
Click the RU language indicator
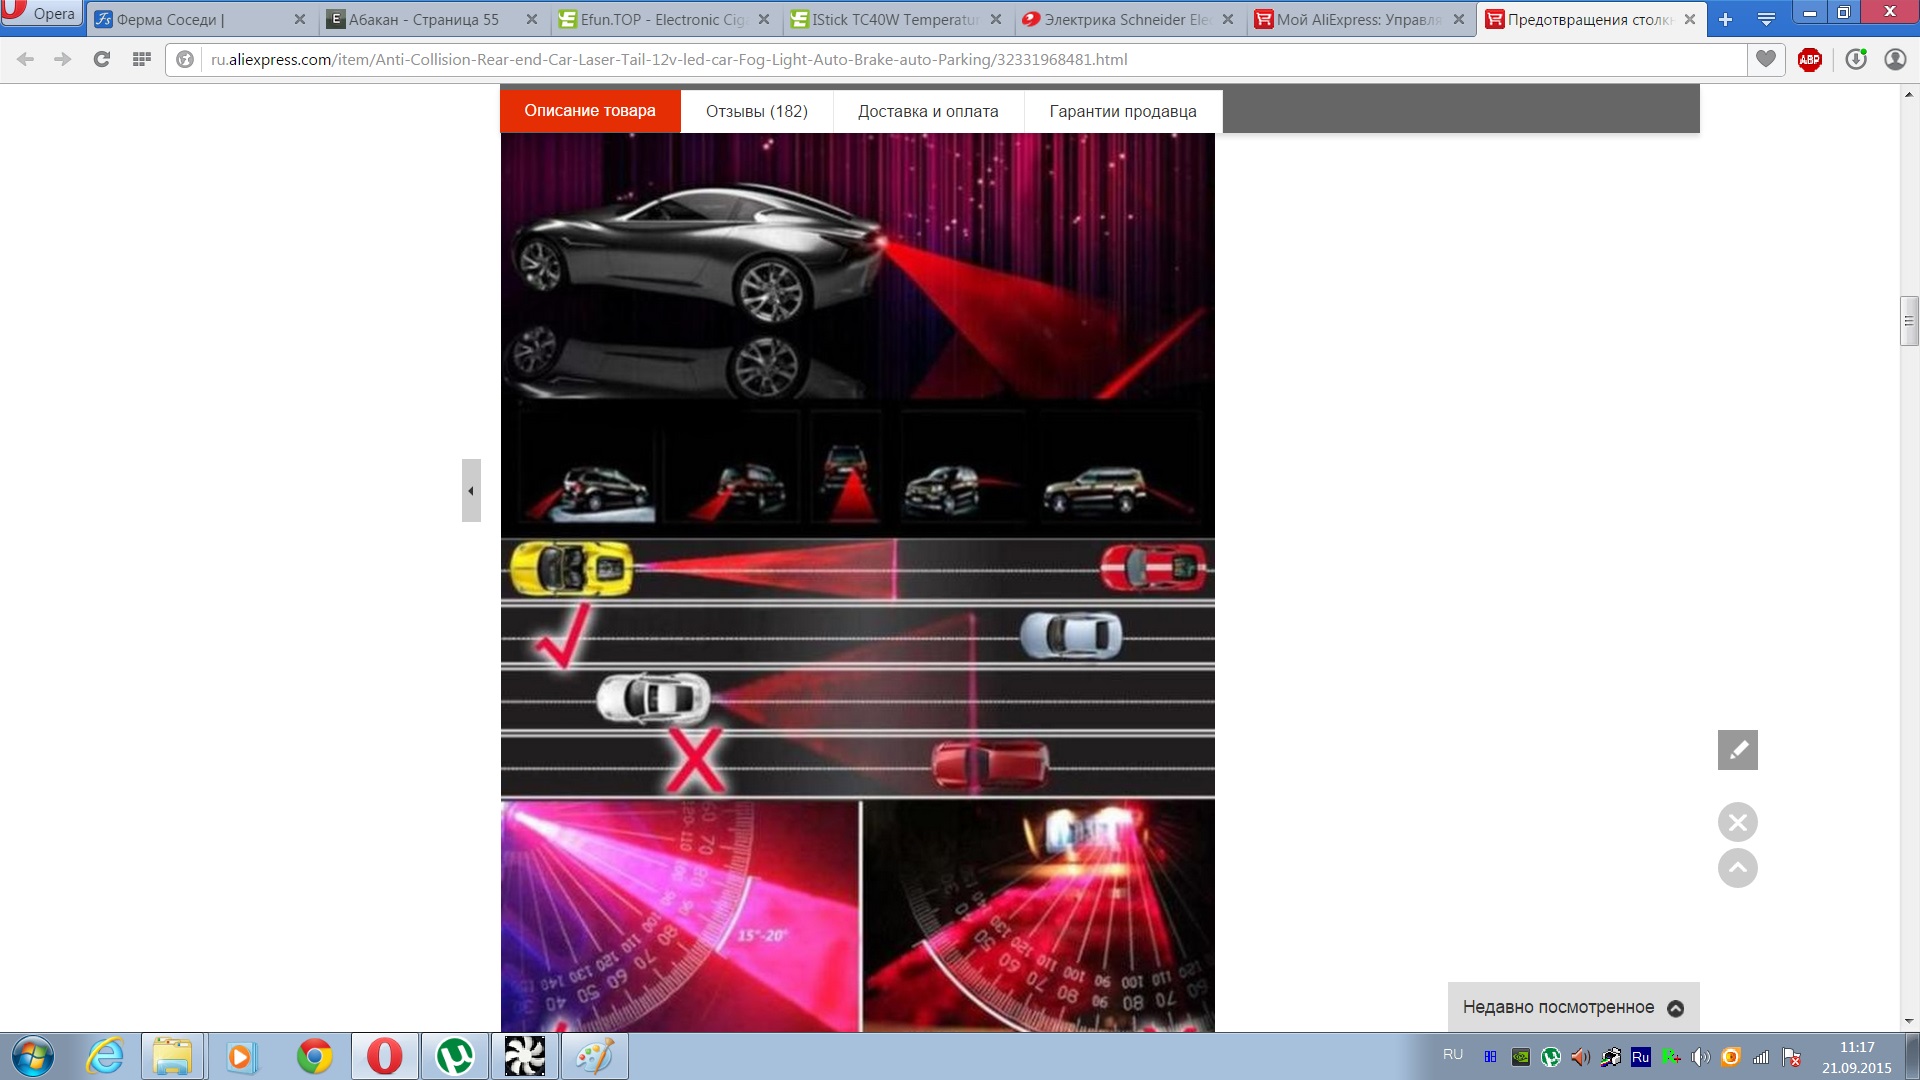coord(1453,1055)
